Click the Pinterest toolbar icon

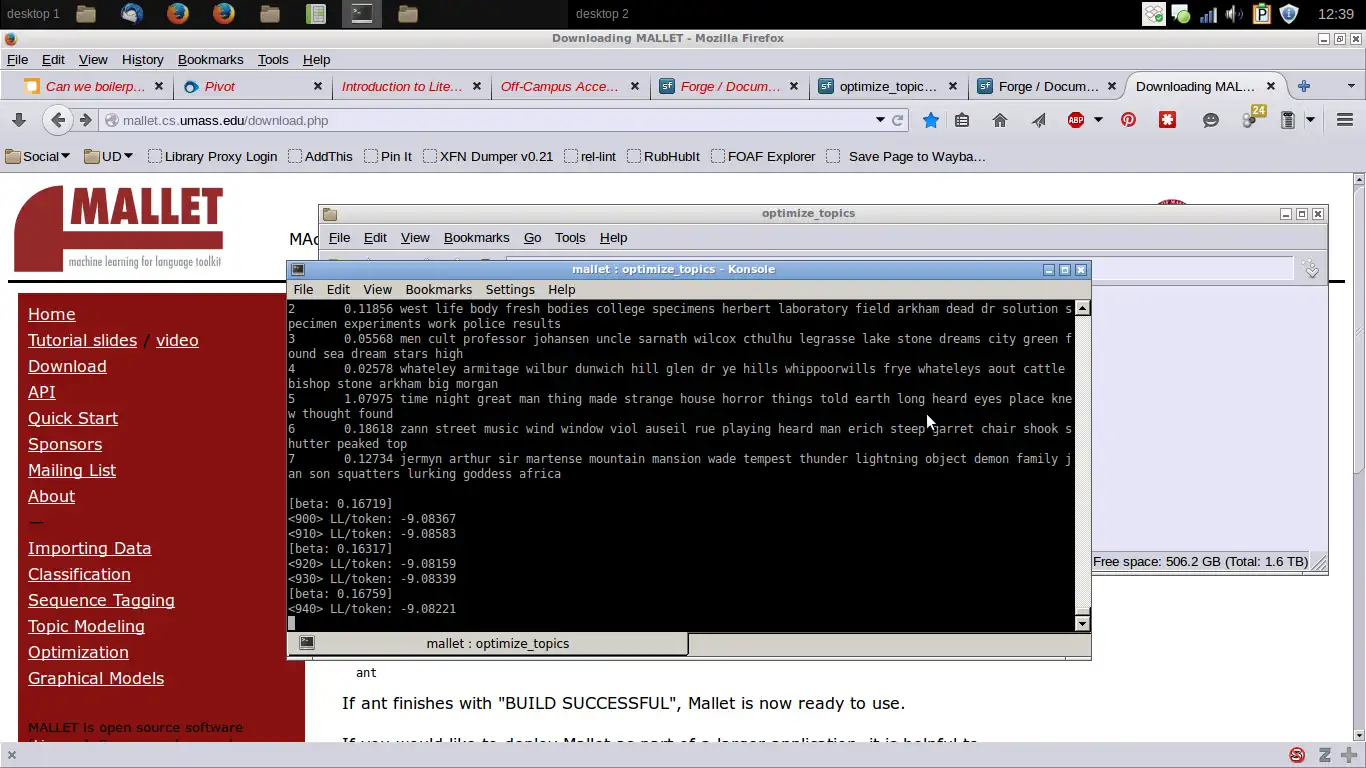point(1128,120)
